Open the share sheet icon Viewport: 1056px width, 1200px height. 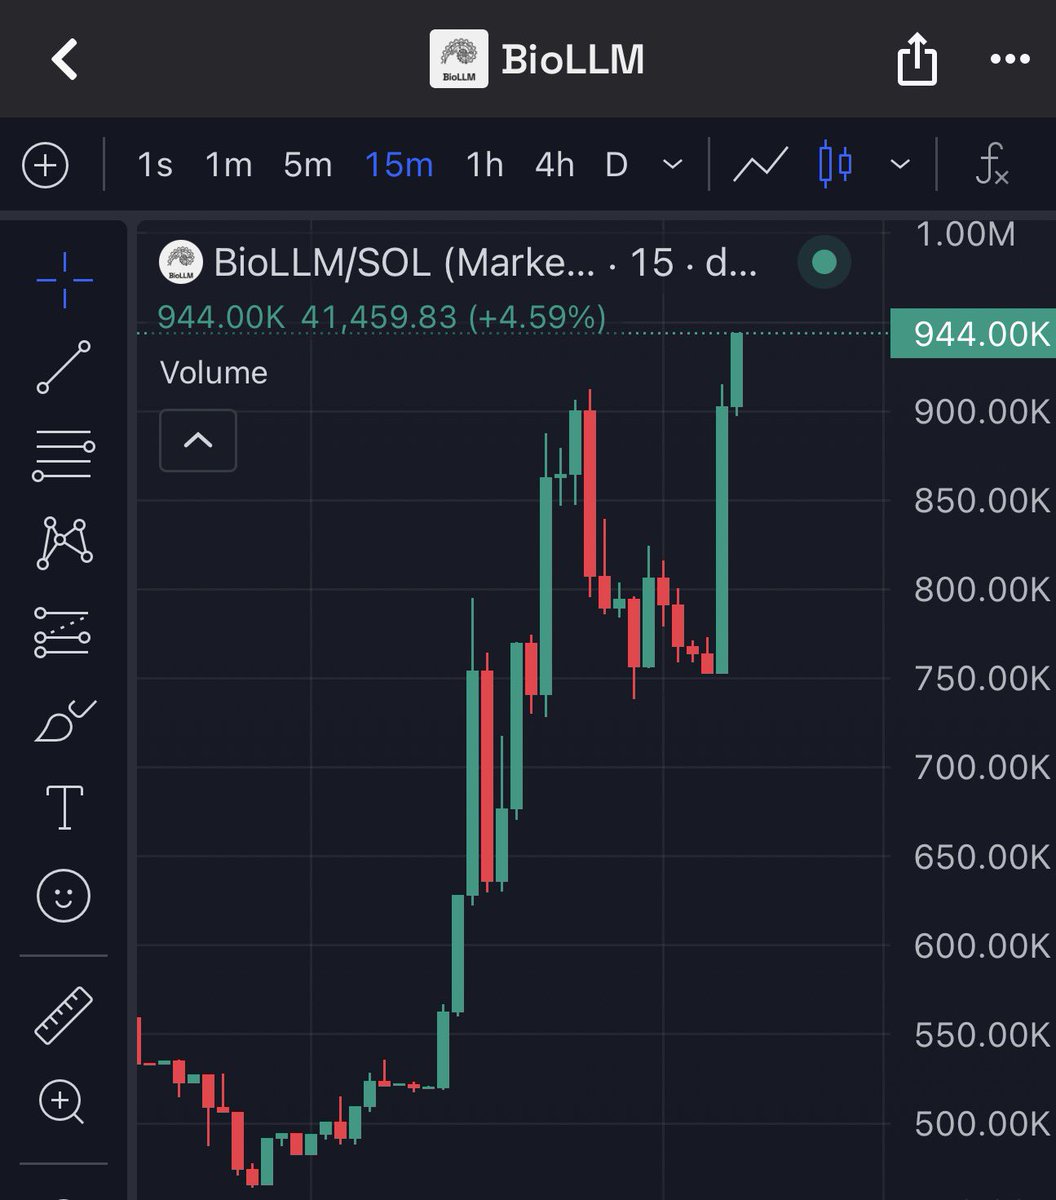pyautogui.click(x=917, y=61)
